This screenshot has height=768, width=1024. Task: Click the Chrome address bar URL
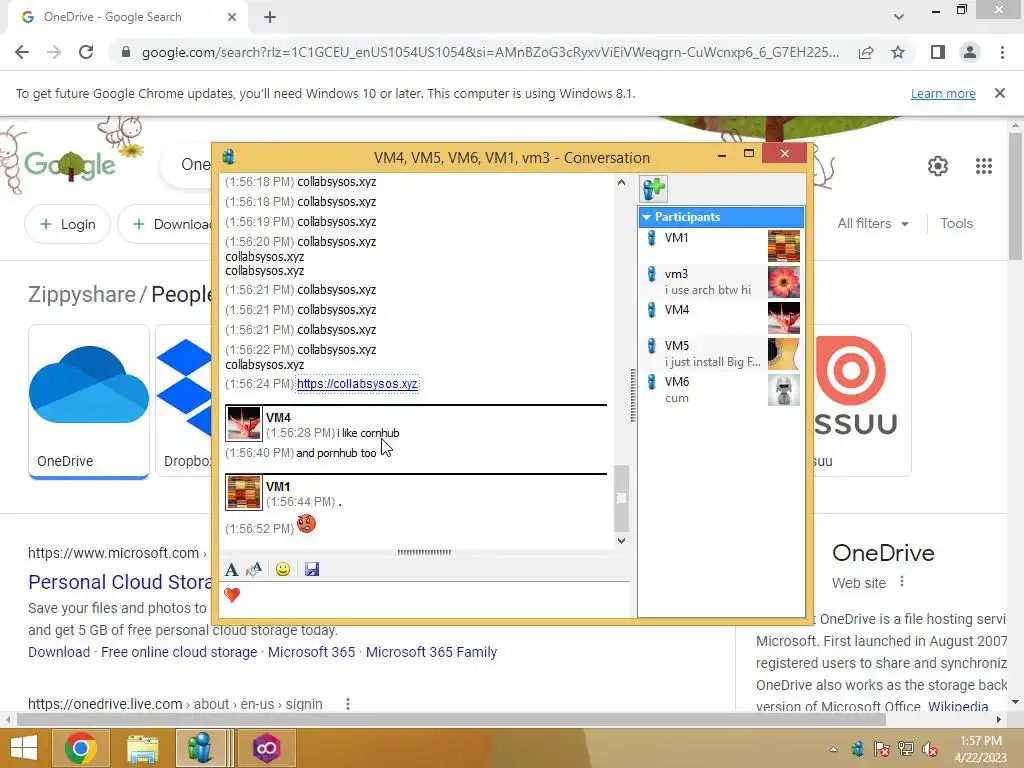[x=490, y=52]
